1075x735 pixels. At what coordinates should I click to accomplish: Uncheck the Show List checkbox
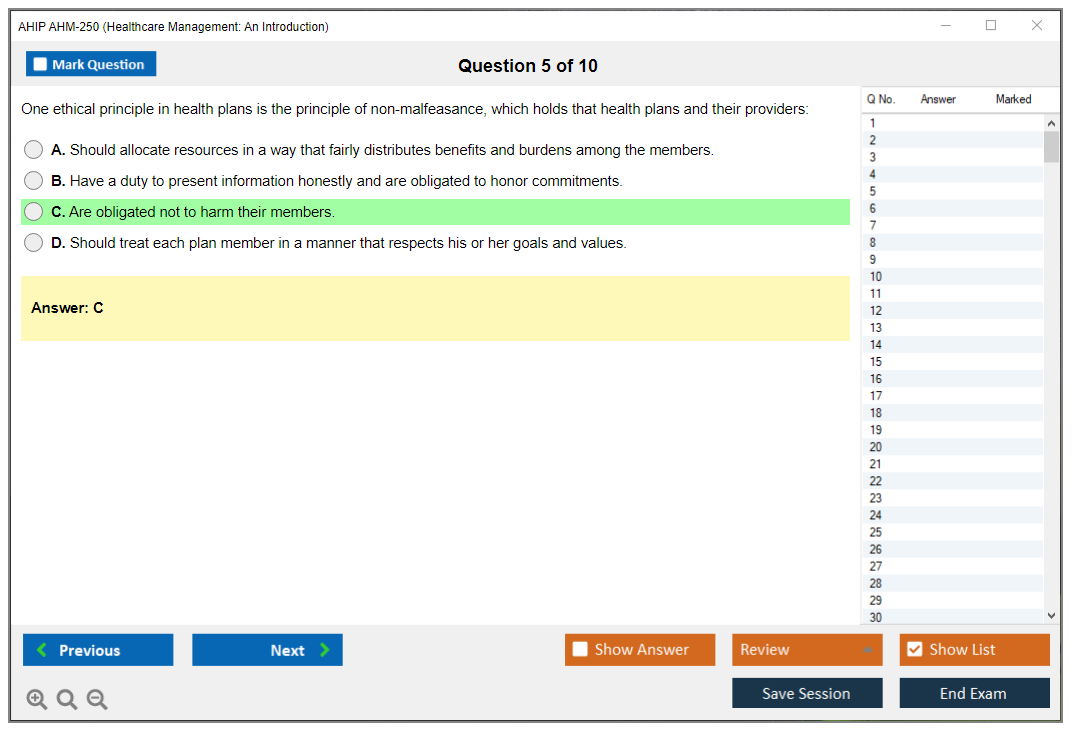(x=914, y=650)
